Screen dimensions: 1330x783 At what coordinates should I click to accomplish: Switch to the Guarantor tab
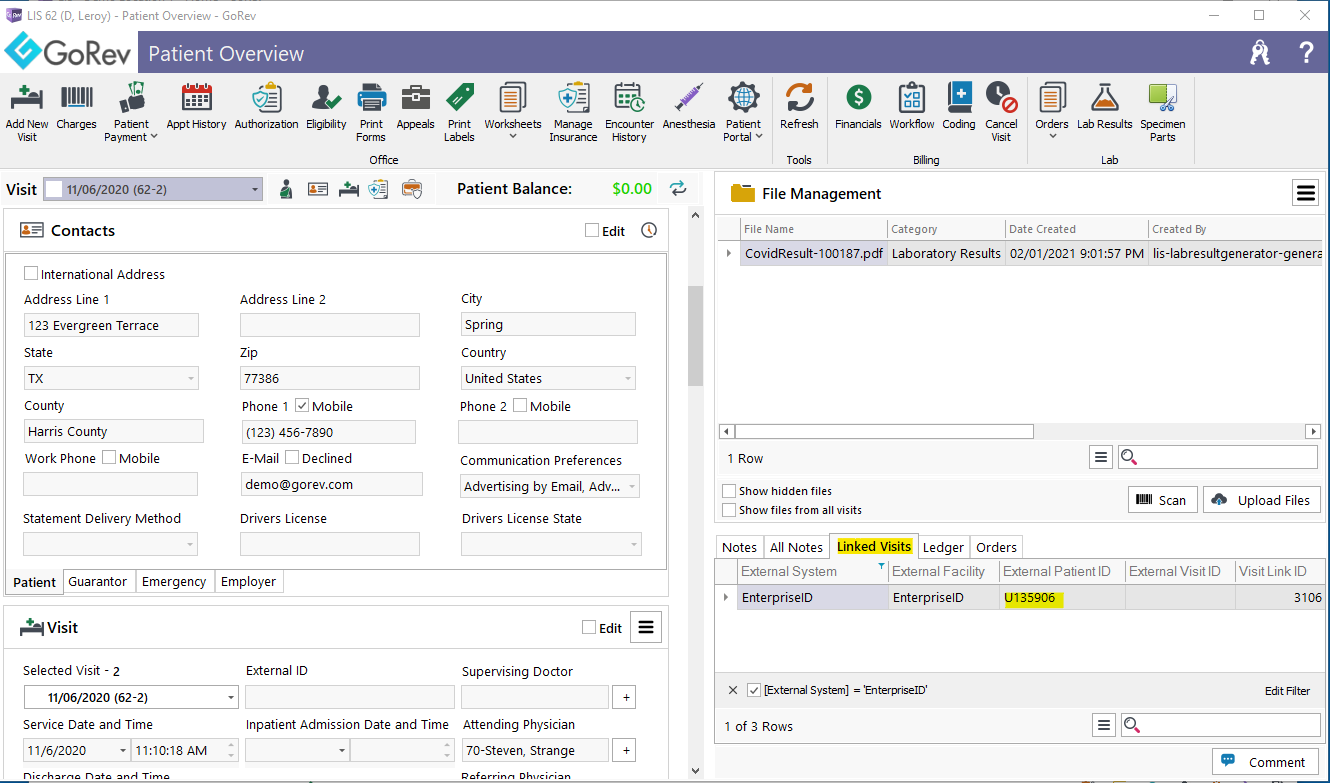(x=97, y=581)
